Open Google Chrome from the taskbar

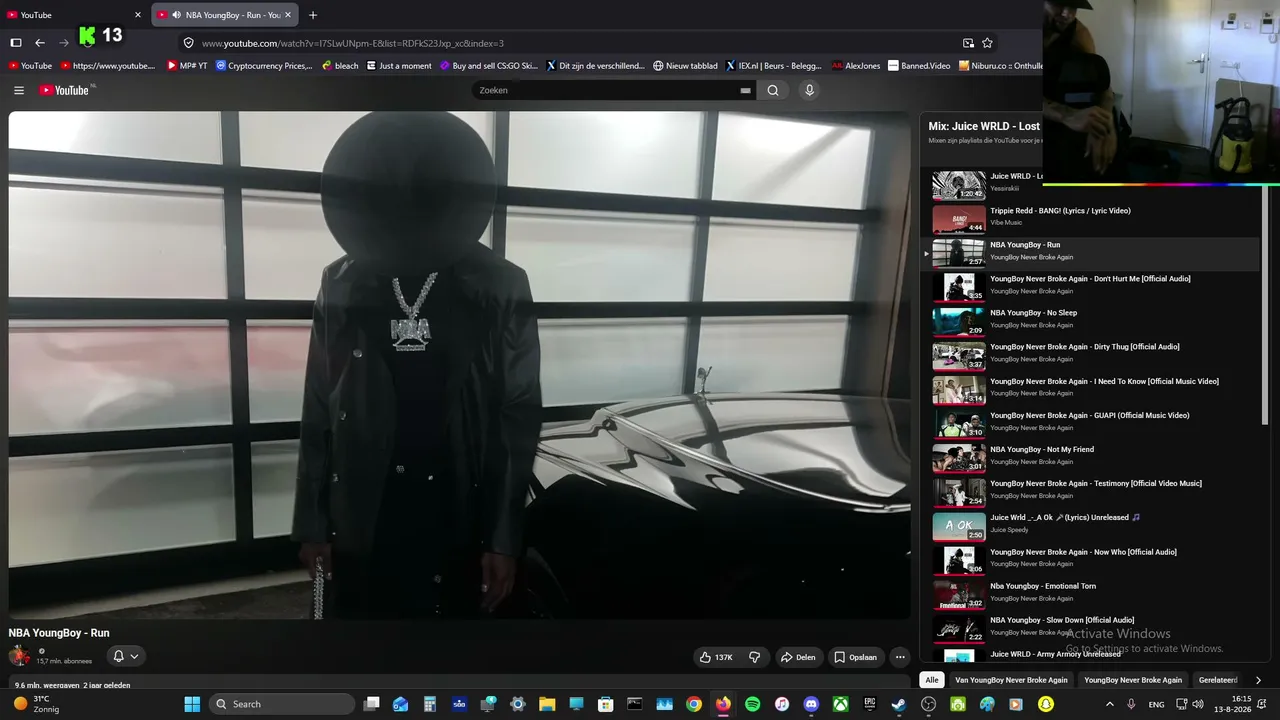[x=694, y=704]
